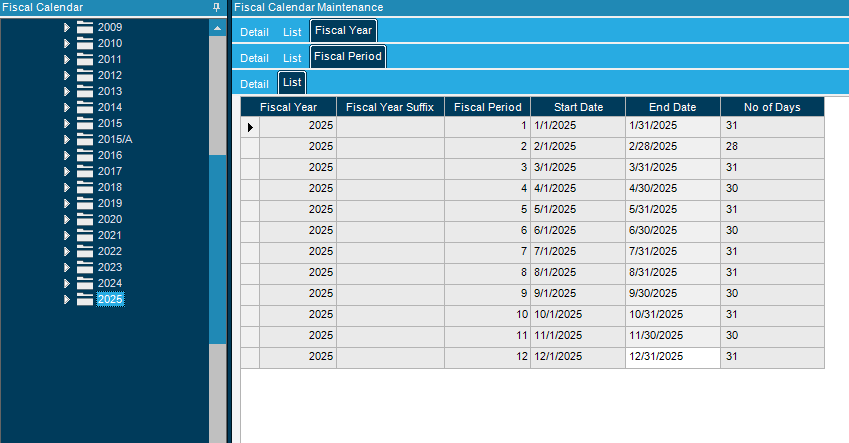Expand the 2009 tree node
Screen dimensions: 849x443
[67, 28]
